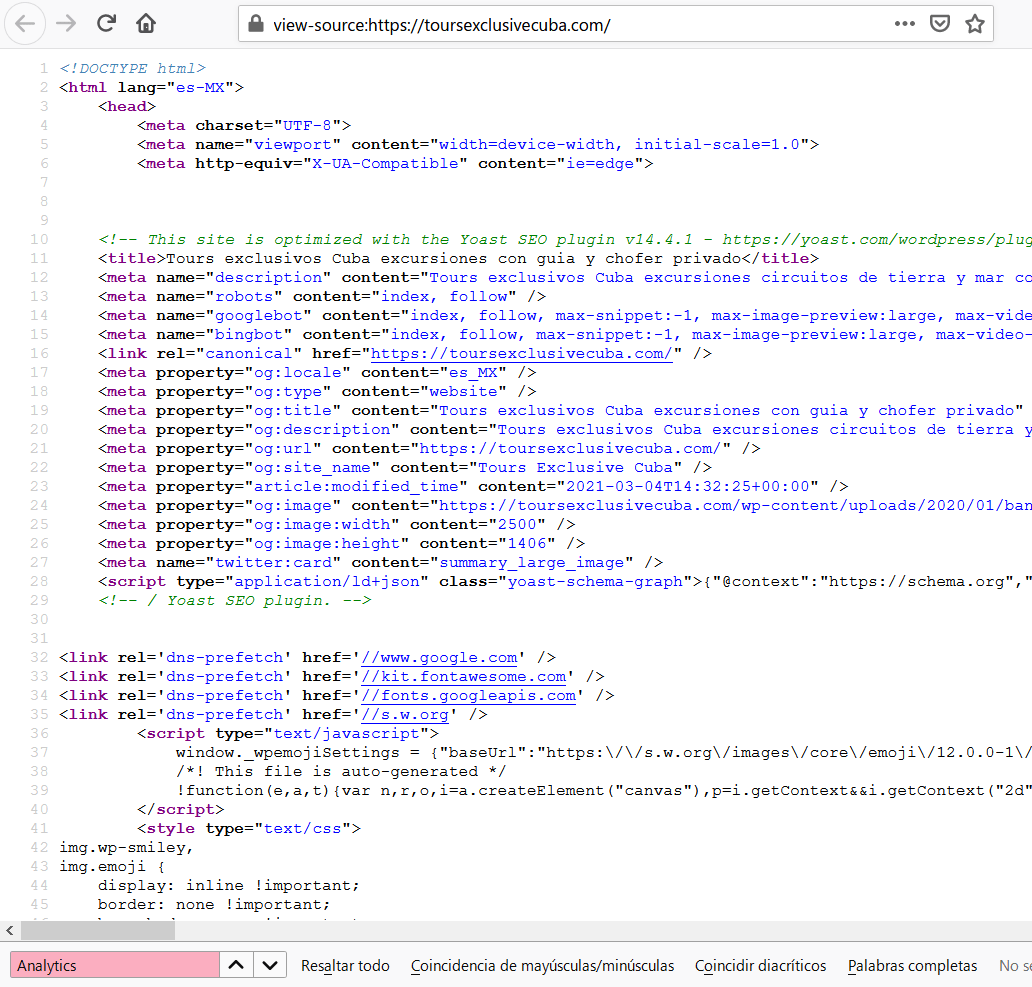
Task: Open the canonical toursexclusivecuba.com link
Action: [x=521, y=353]
